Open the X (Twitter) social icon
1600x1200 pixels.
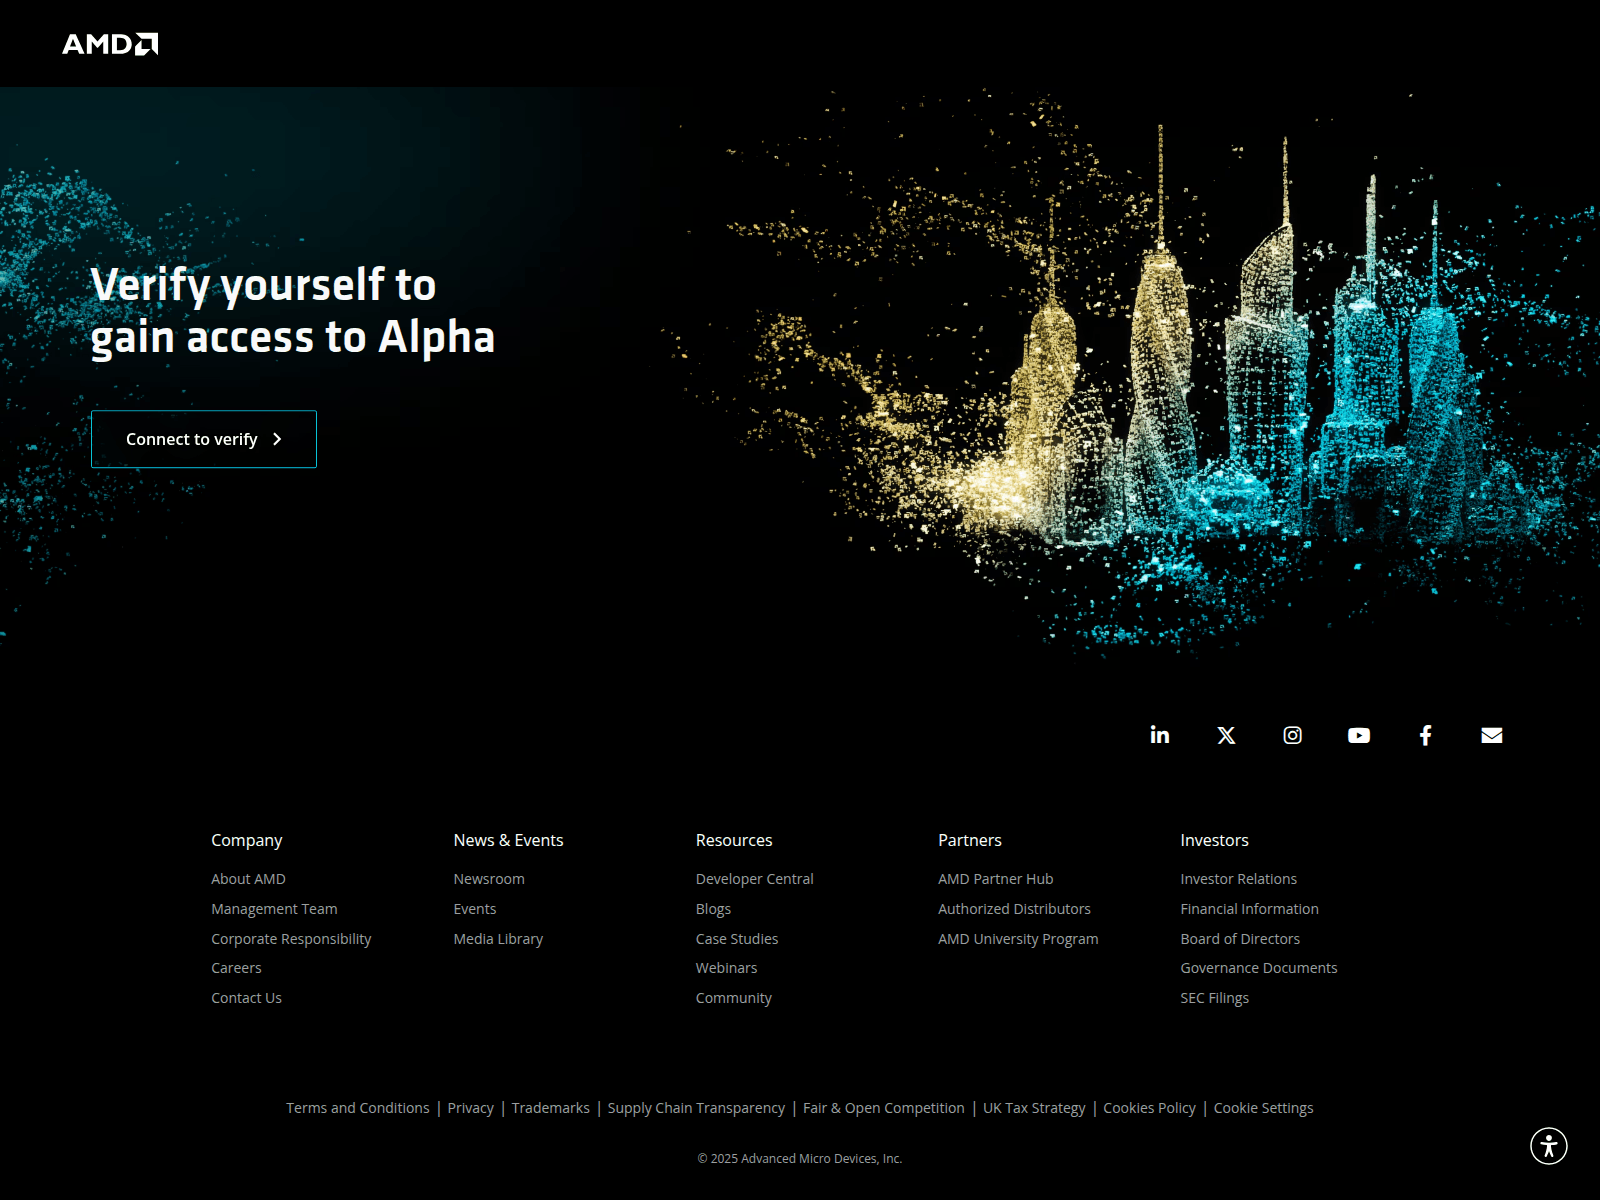(1226, 736)
